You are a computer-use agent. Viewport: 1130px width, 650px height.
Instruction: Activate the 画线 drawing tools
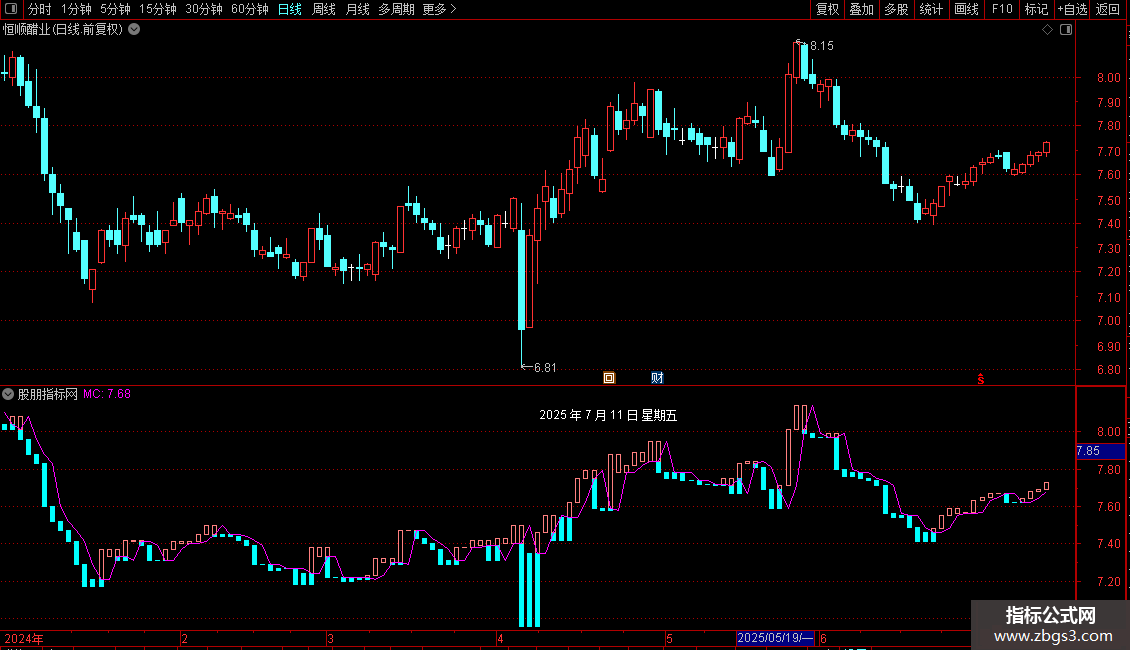click(x=966, y=9)
